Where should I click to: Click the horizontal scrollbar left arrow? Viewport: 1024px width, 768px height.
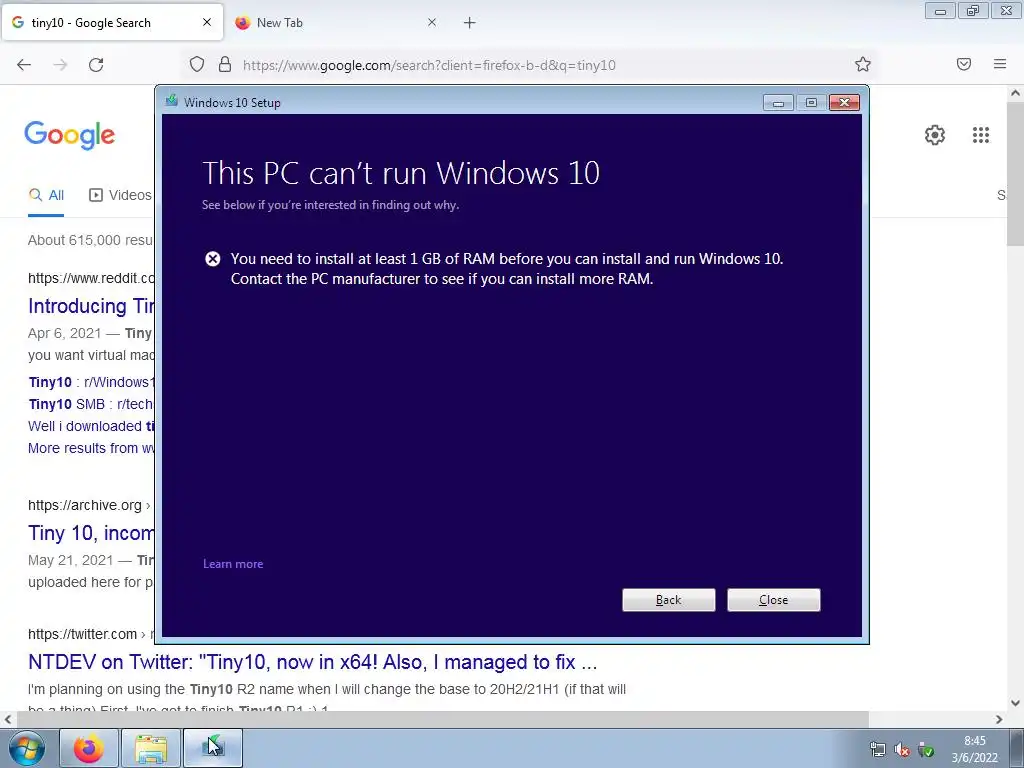pos(8,720)
